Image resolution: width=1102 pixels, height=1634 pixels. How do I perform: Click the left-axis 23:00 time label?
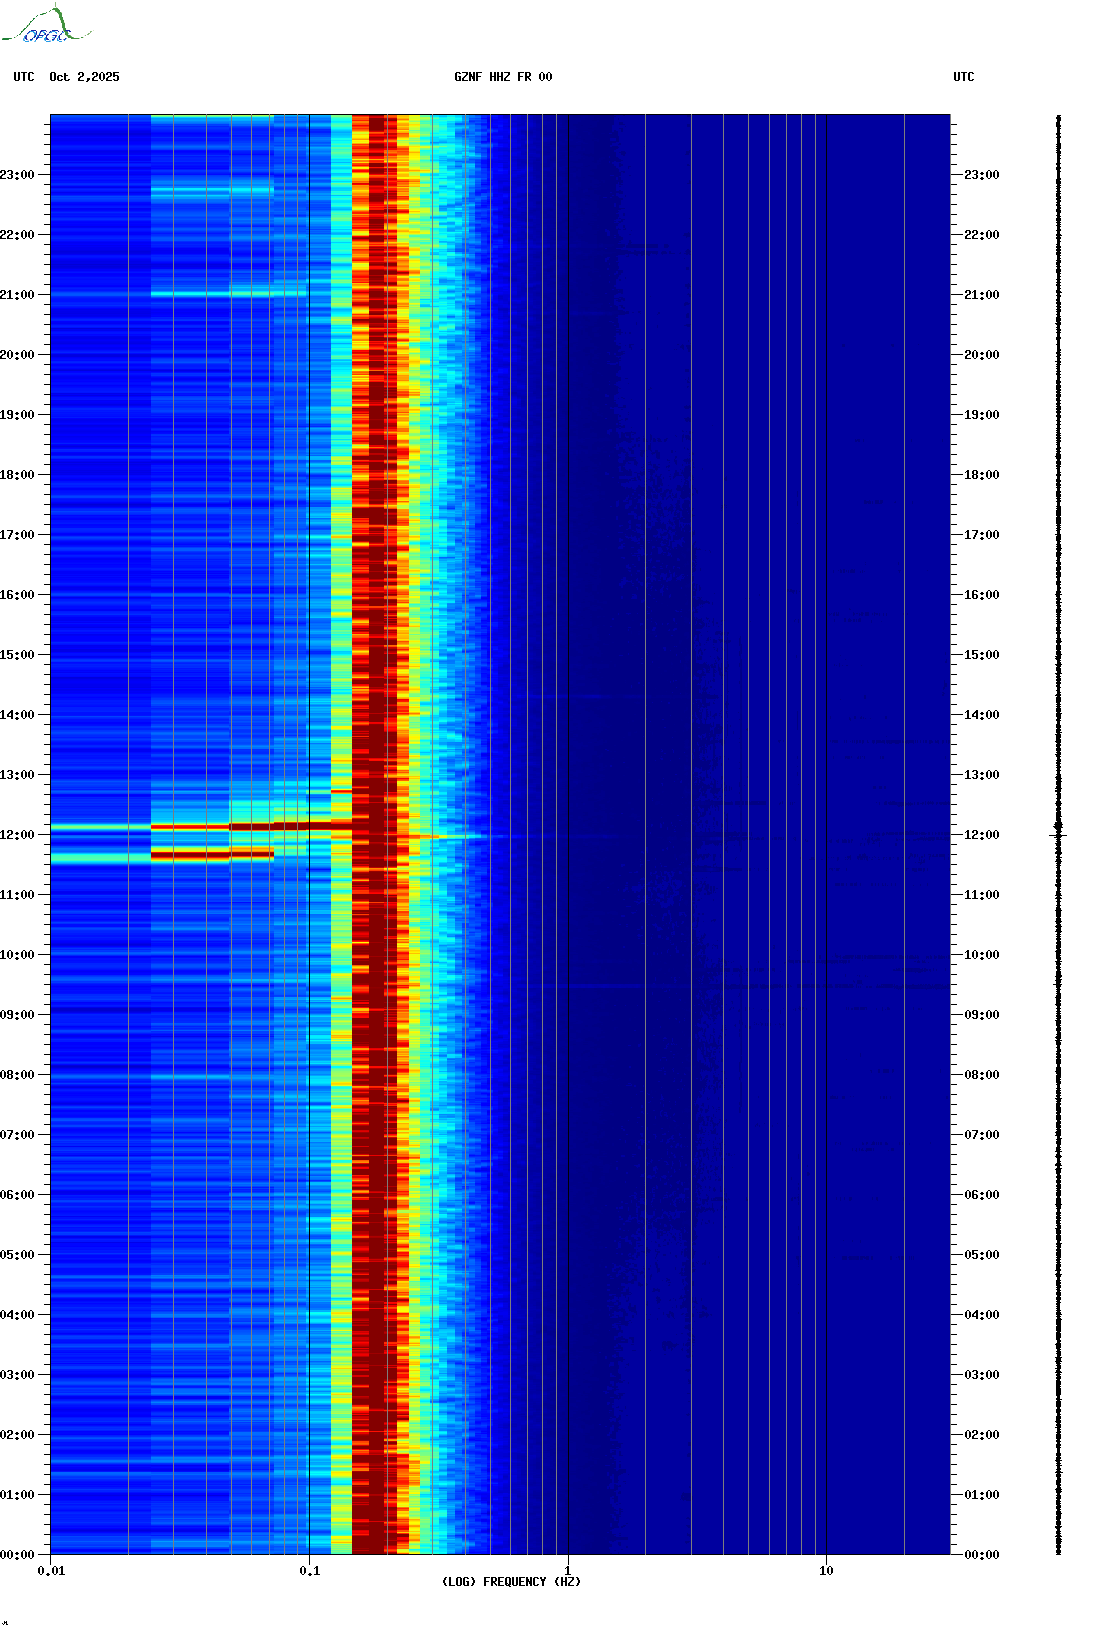(17, 175)
